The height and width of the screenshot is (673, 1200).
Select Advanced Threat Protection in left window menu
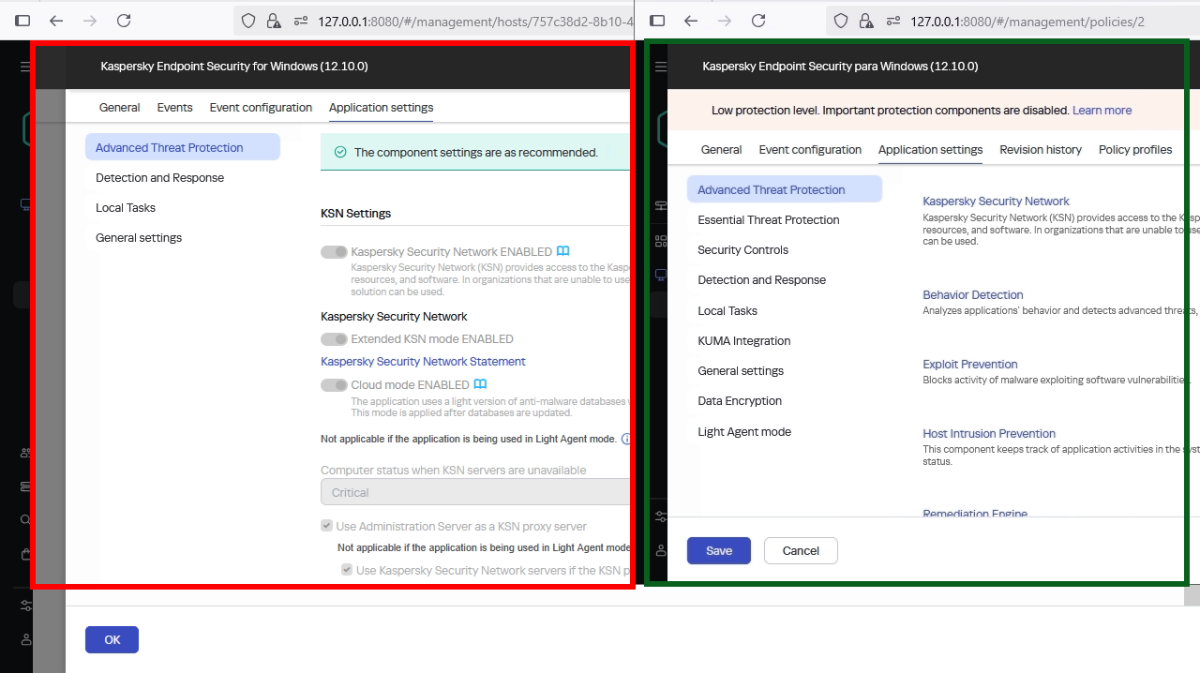tap(182, 148)
